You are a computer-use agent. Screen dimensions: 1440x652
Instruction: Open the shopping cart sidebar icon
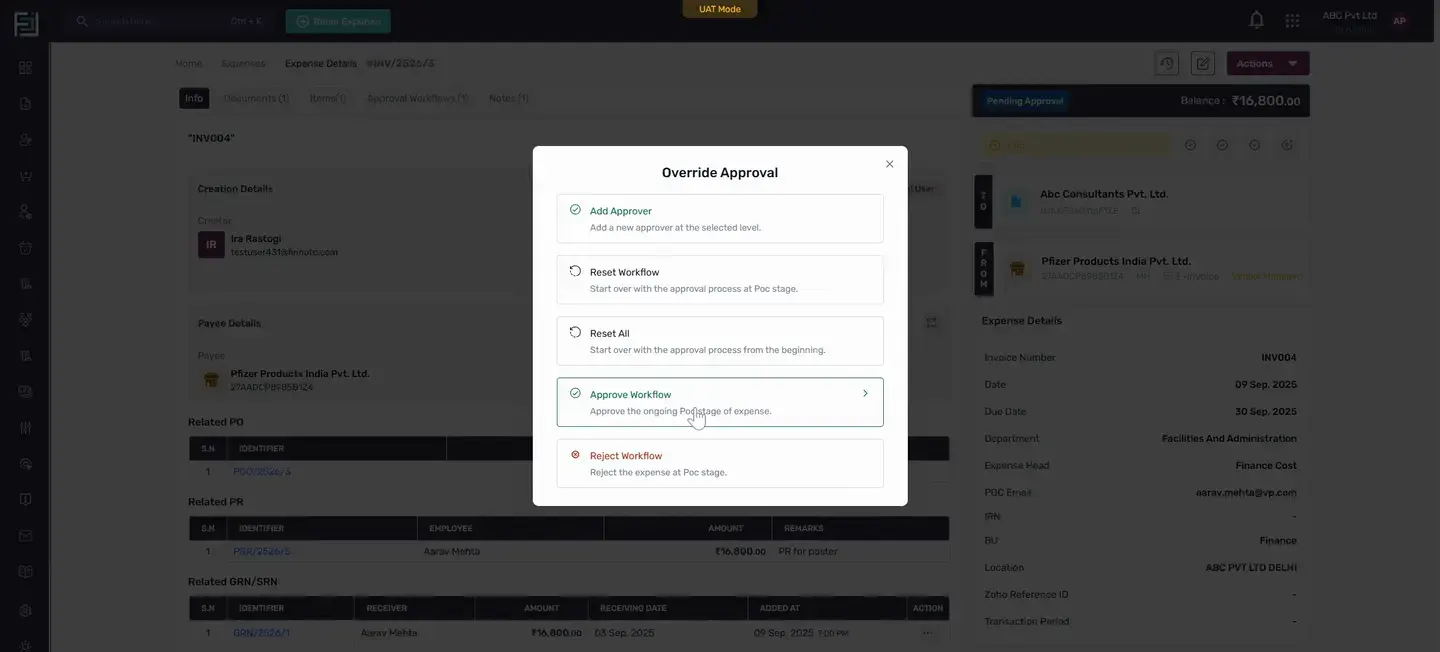click(x=25, y=175)
